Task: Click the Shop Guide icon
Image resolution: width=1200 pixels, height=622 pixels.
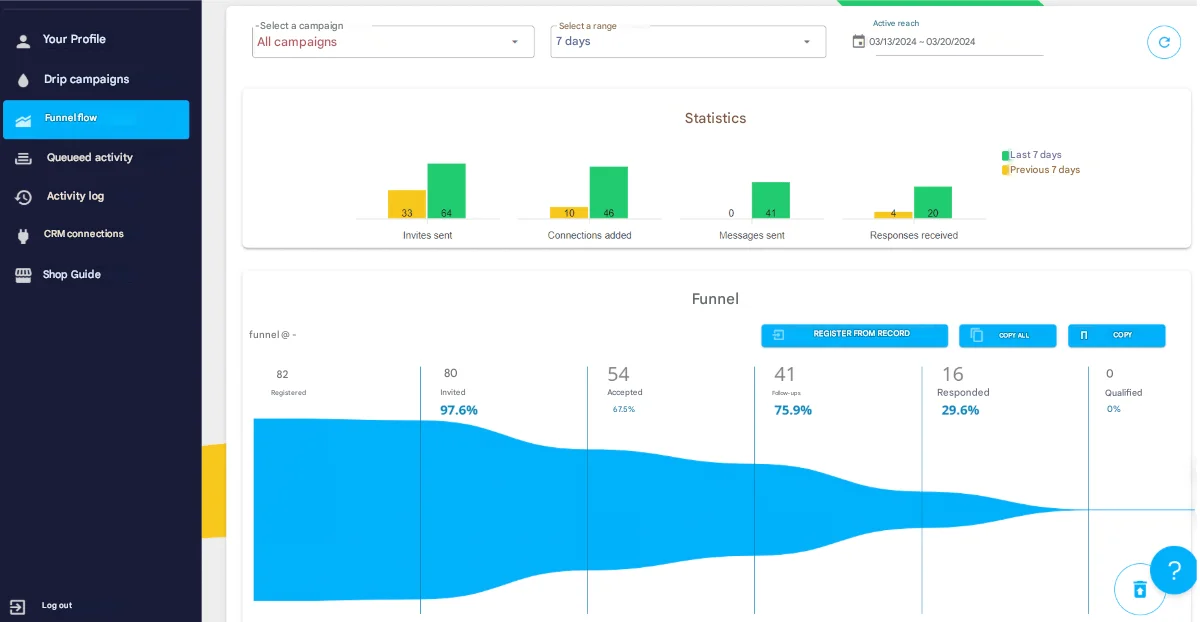Action: click(23, 275)
